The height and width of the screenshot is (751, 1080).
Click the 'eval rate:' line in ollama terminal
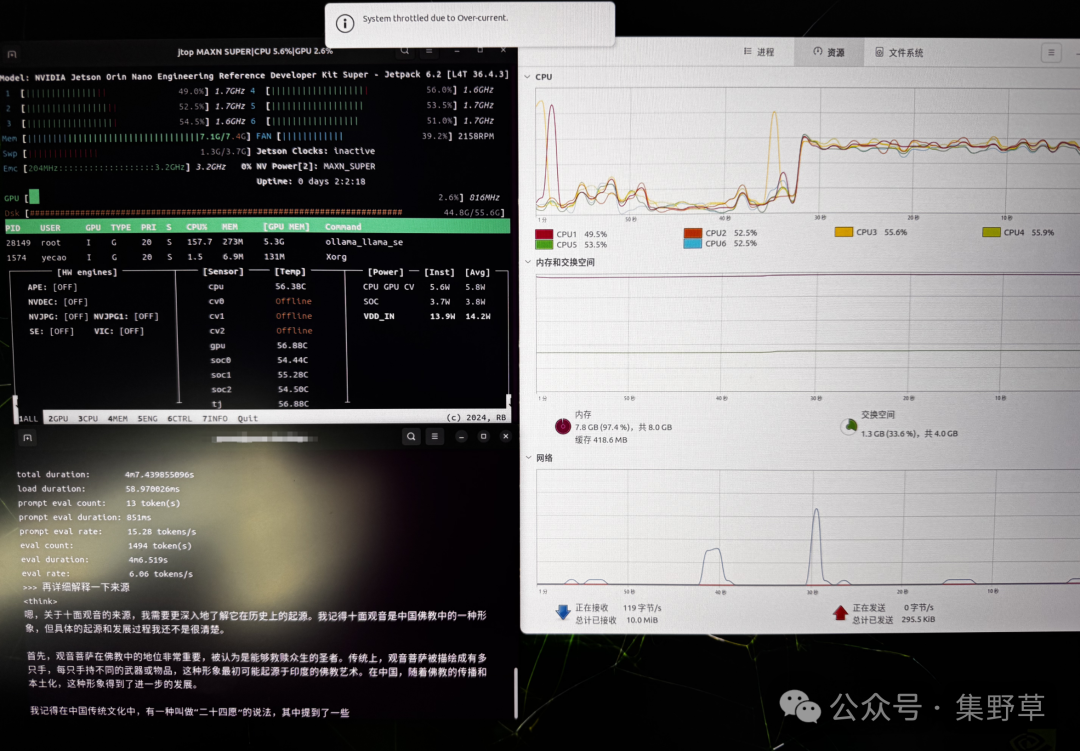coord(107,573)
